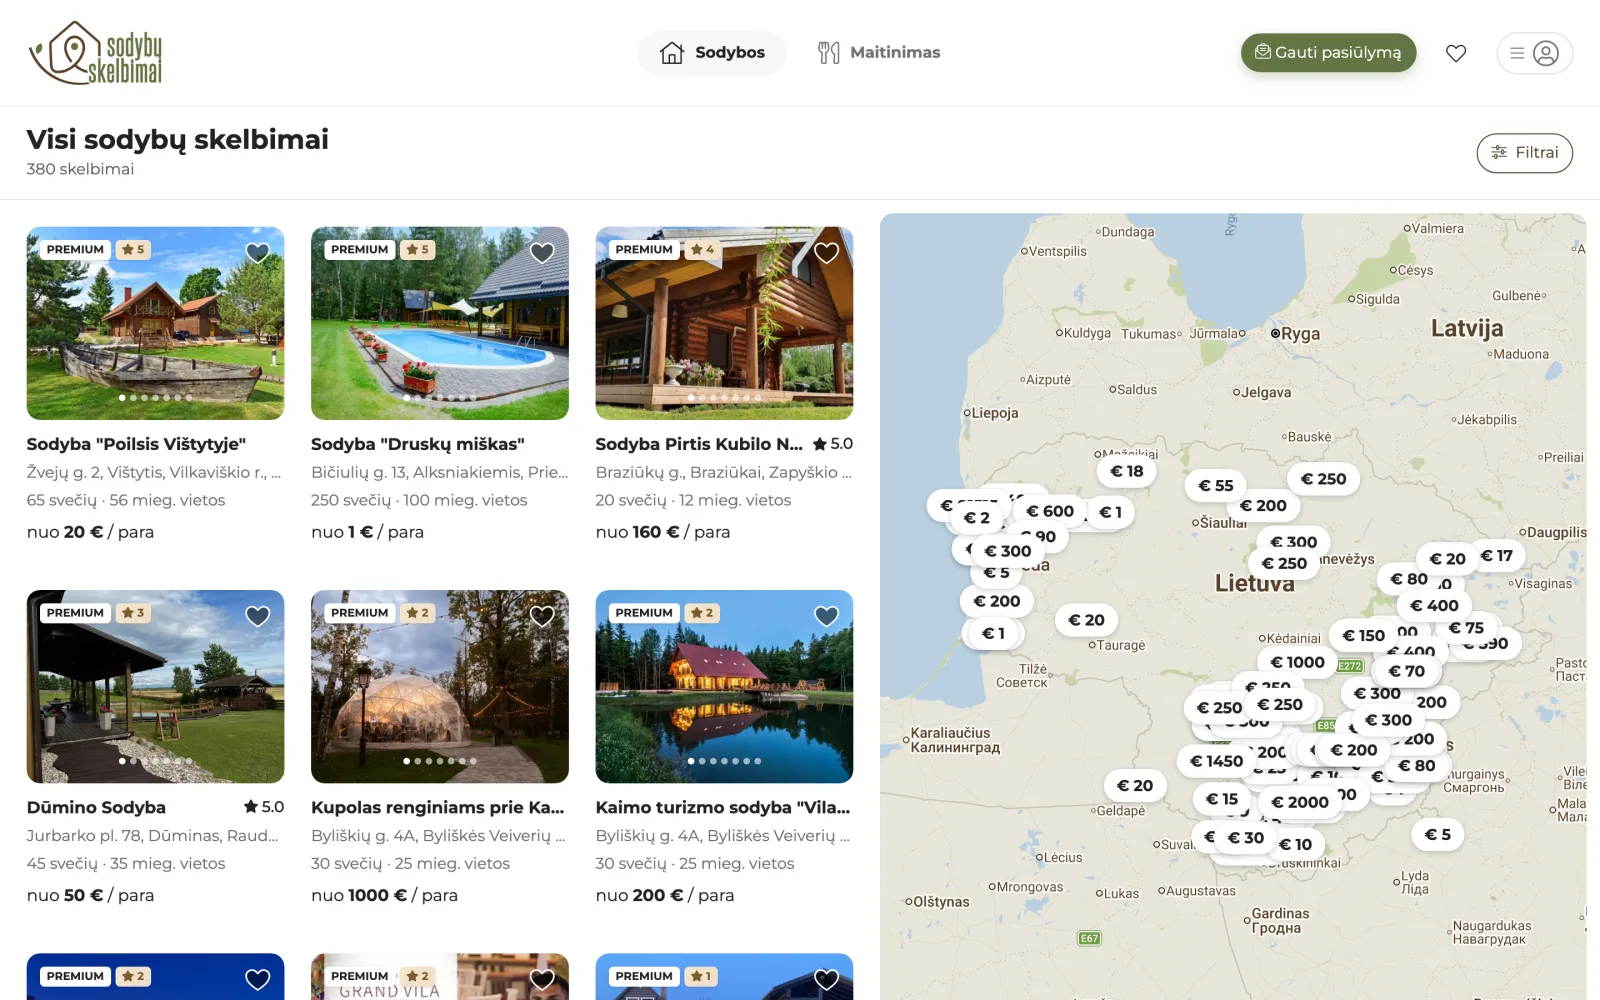Select the € 1450 map price marker
The height and width of the screenshot is (1000, 1600).
(1216, 761)
